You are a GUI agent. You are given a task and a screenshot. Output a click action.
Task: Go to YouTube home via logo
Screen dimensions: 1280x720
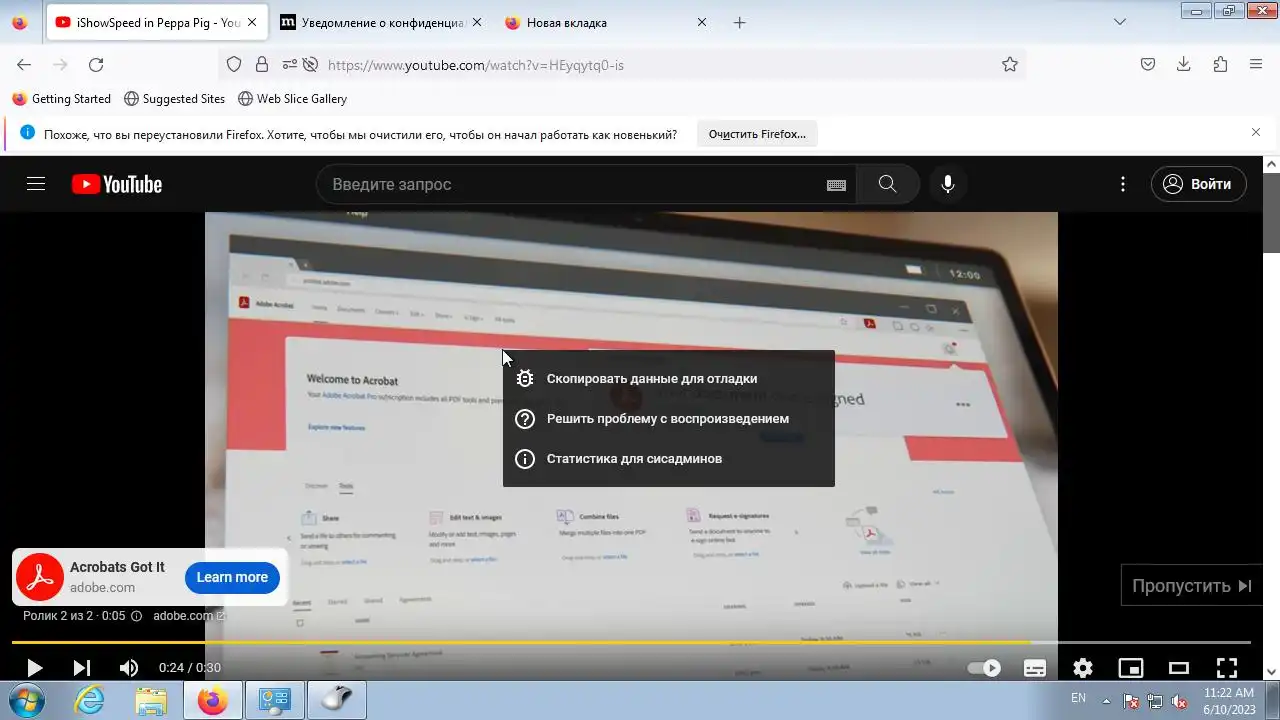[x=117, y=184]
